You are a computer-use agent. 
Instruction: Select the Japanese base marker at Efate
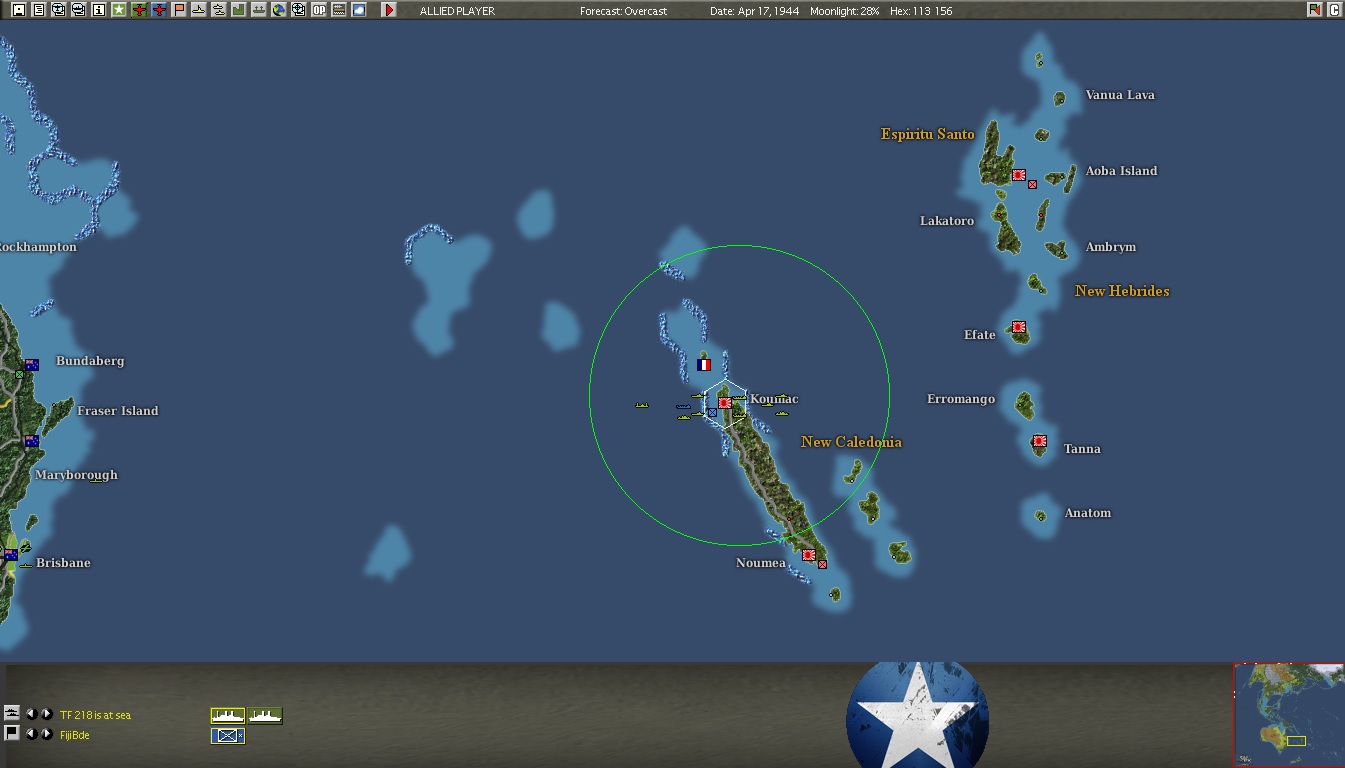coord(1019,327)
